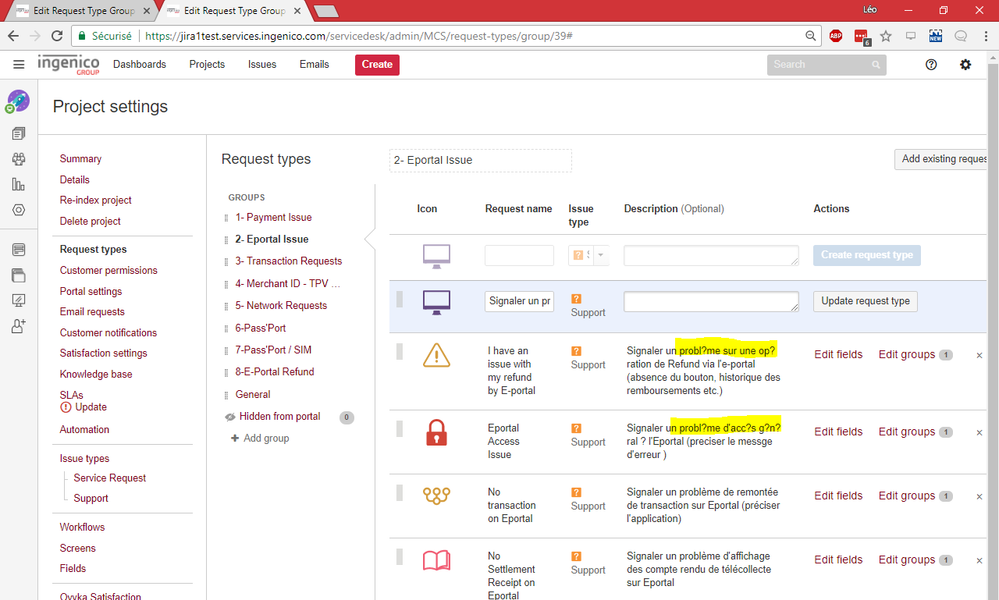Click the 2- Eportal Issue group name field
Viewport: 999px width, 600px height.
(480, 161)
